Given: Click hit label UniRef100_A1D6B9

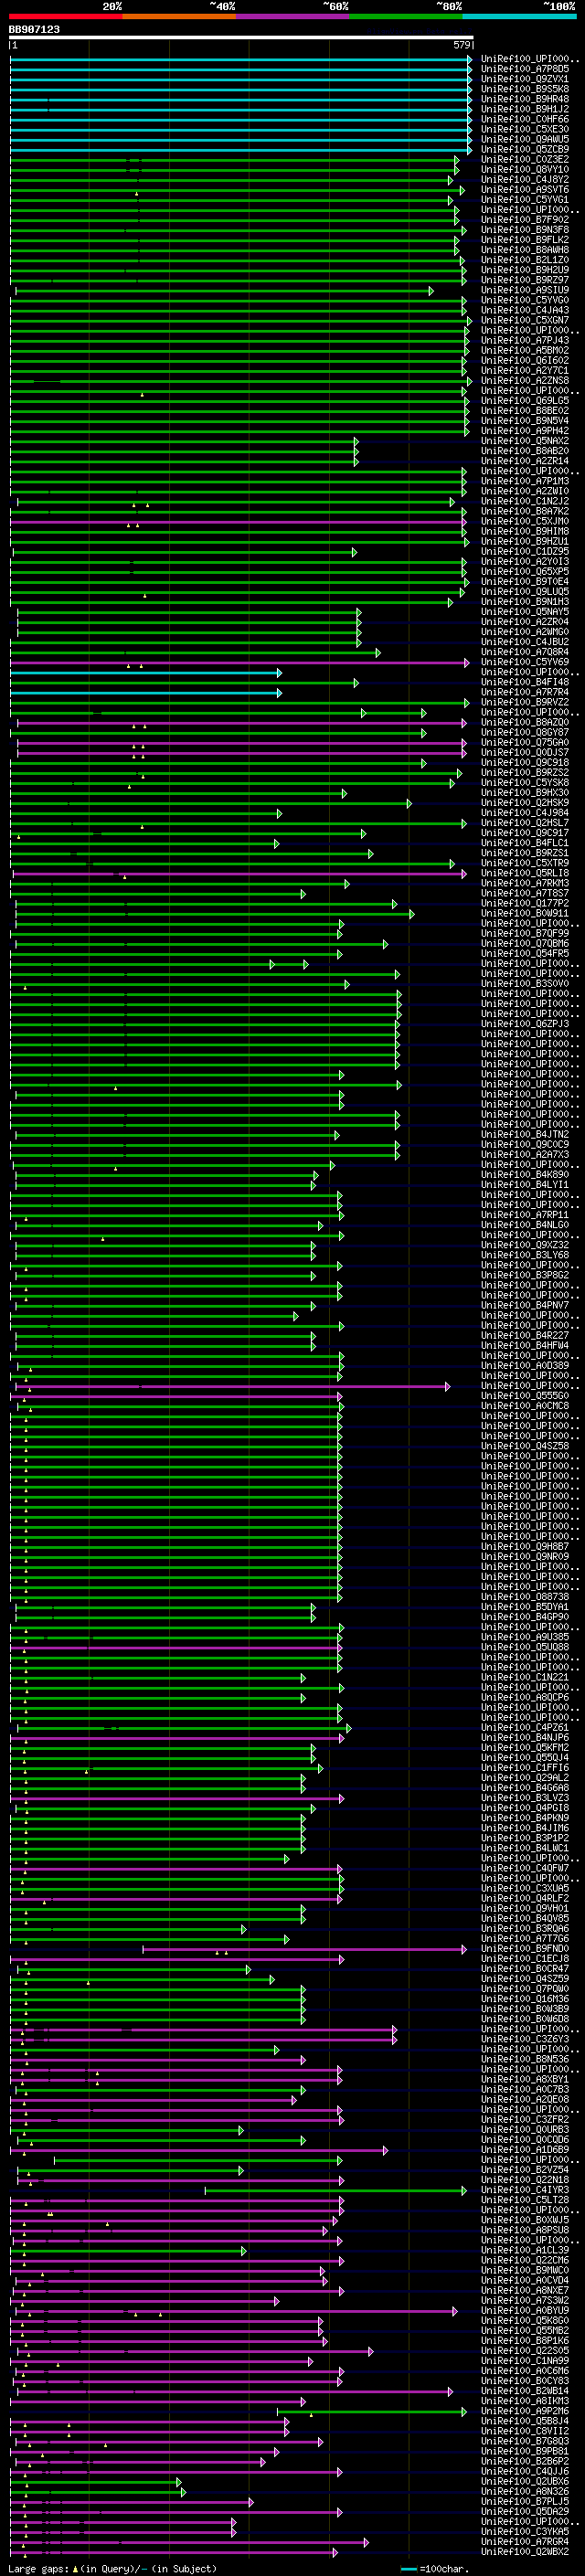Looking at the screenshot, I should click(x=525, y=2149).
